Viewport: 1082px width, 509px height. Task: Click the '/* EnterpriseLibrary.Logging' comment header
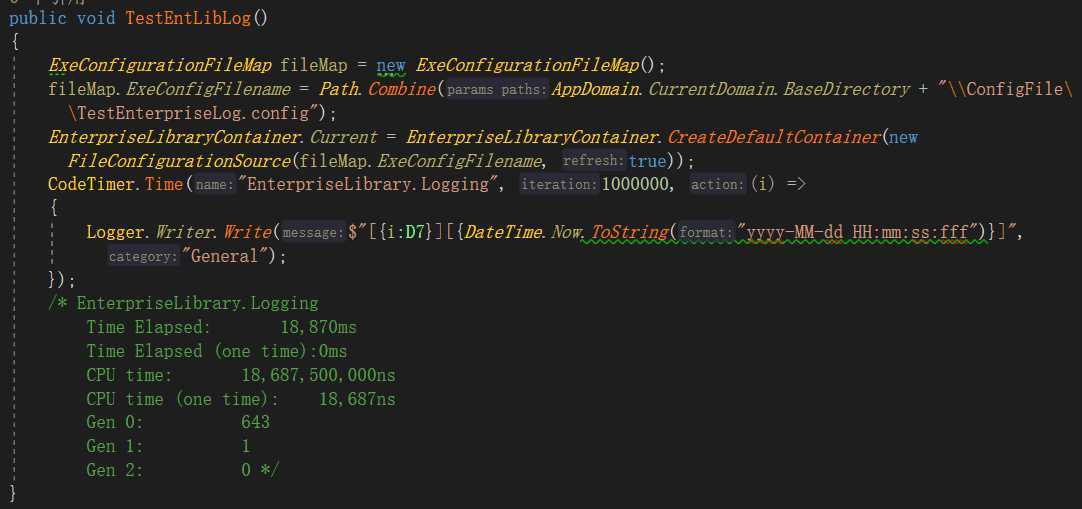coord(183,303)
